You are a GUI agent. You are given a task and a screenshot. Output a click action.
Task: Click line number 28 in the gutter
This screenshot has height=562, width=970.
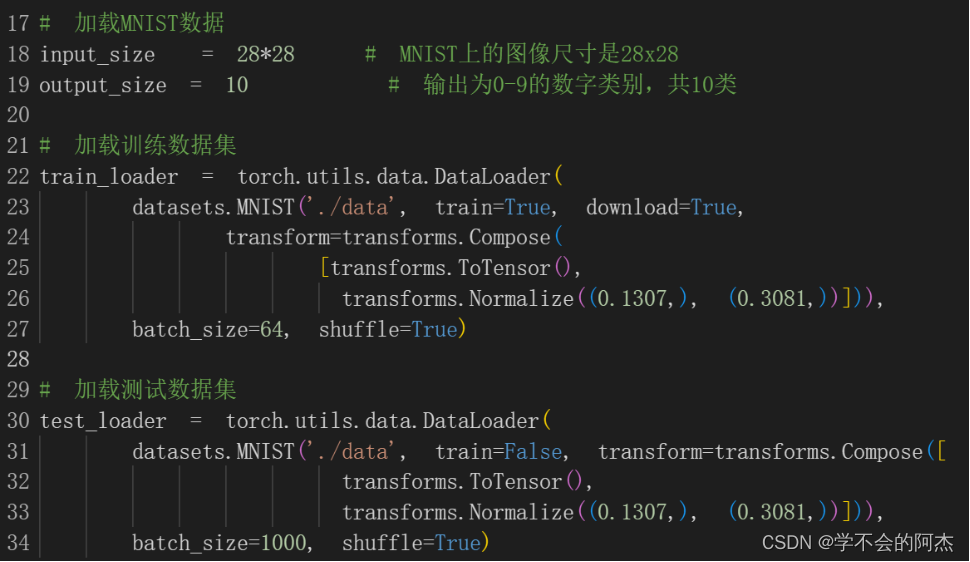coord(19,360)
